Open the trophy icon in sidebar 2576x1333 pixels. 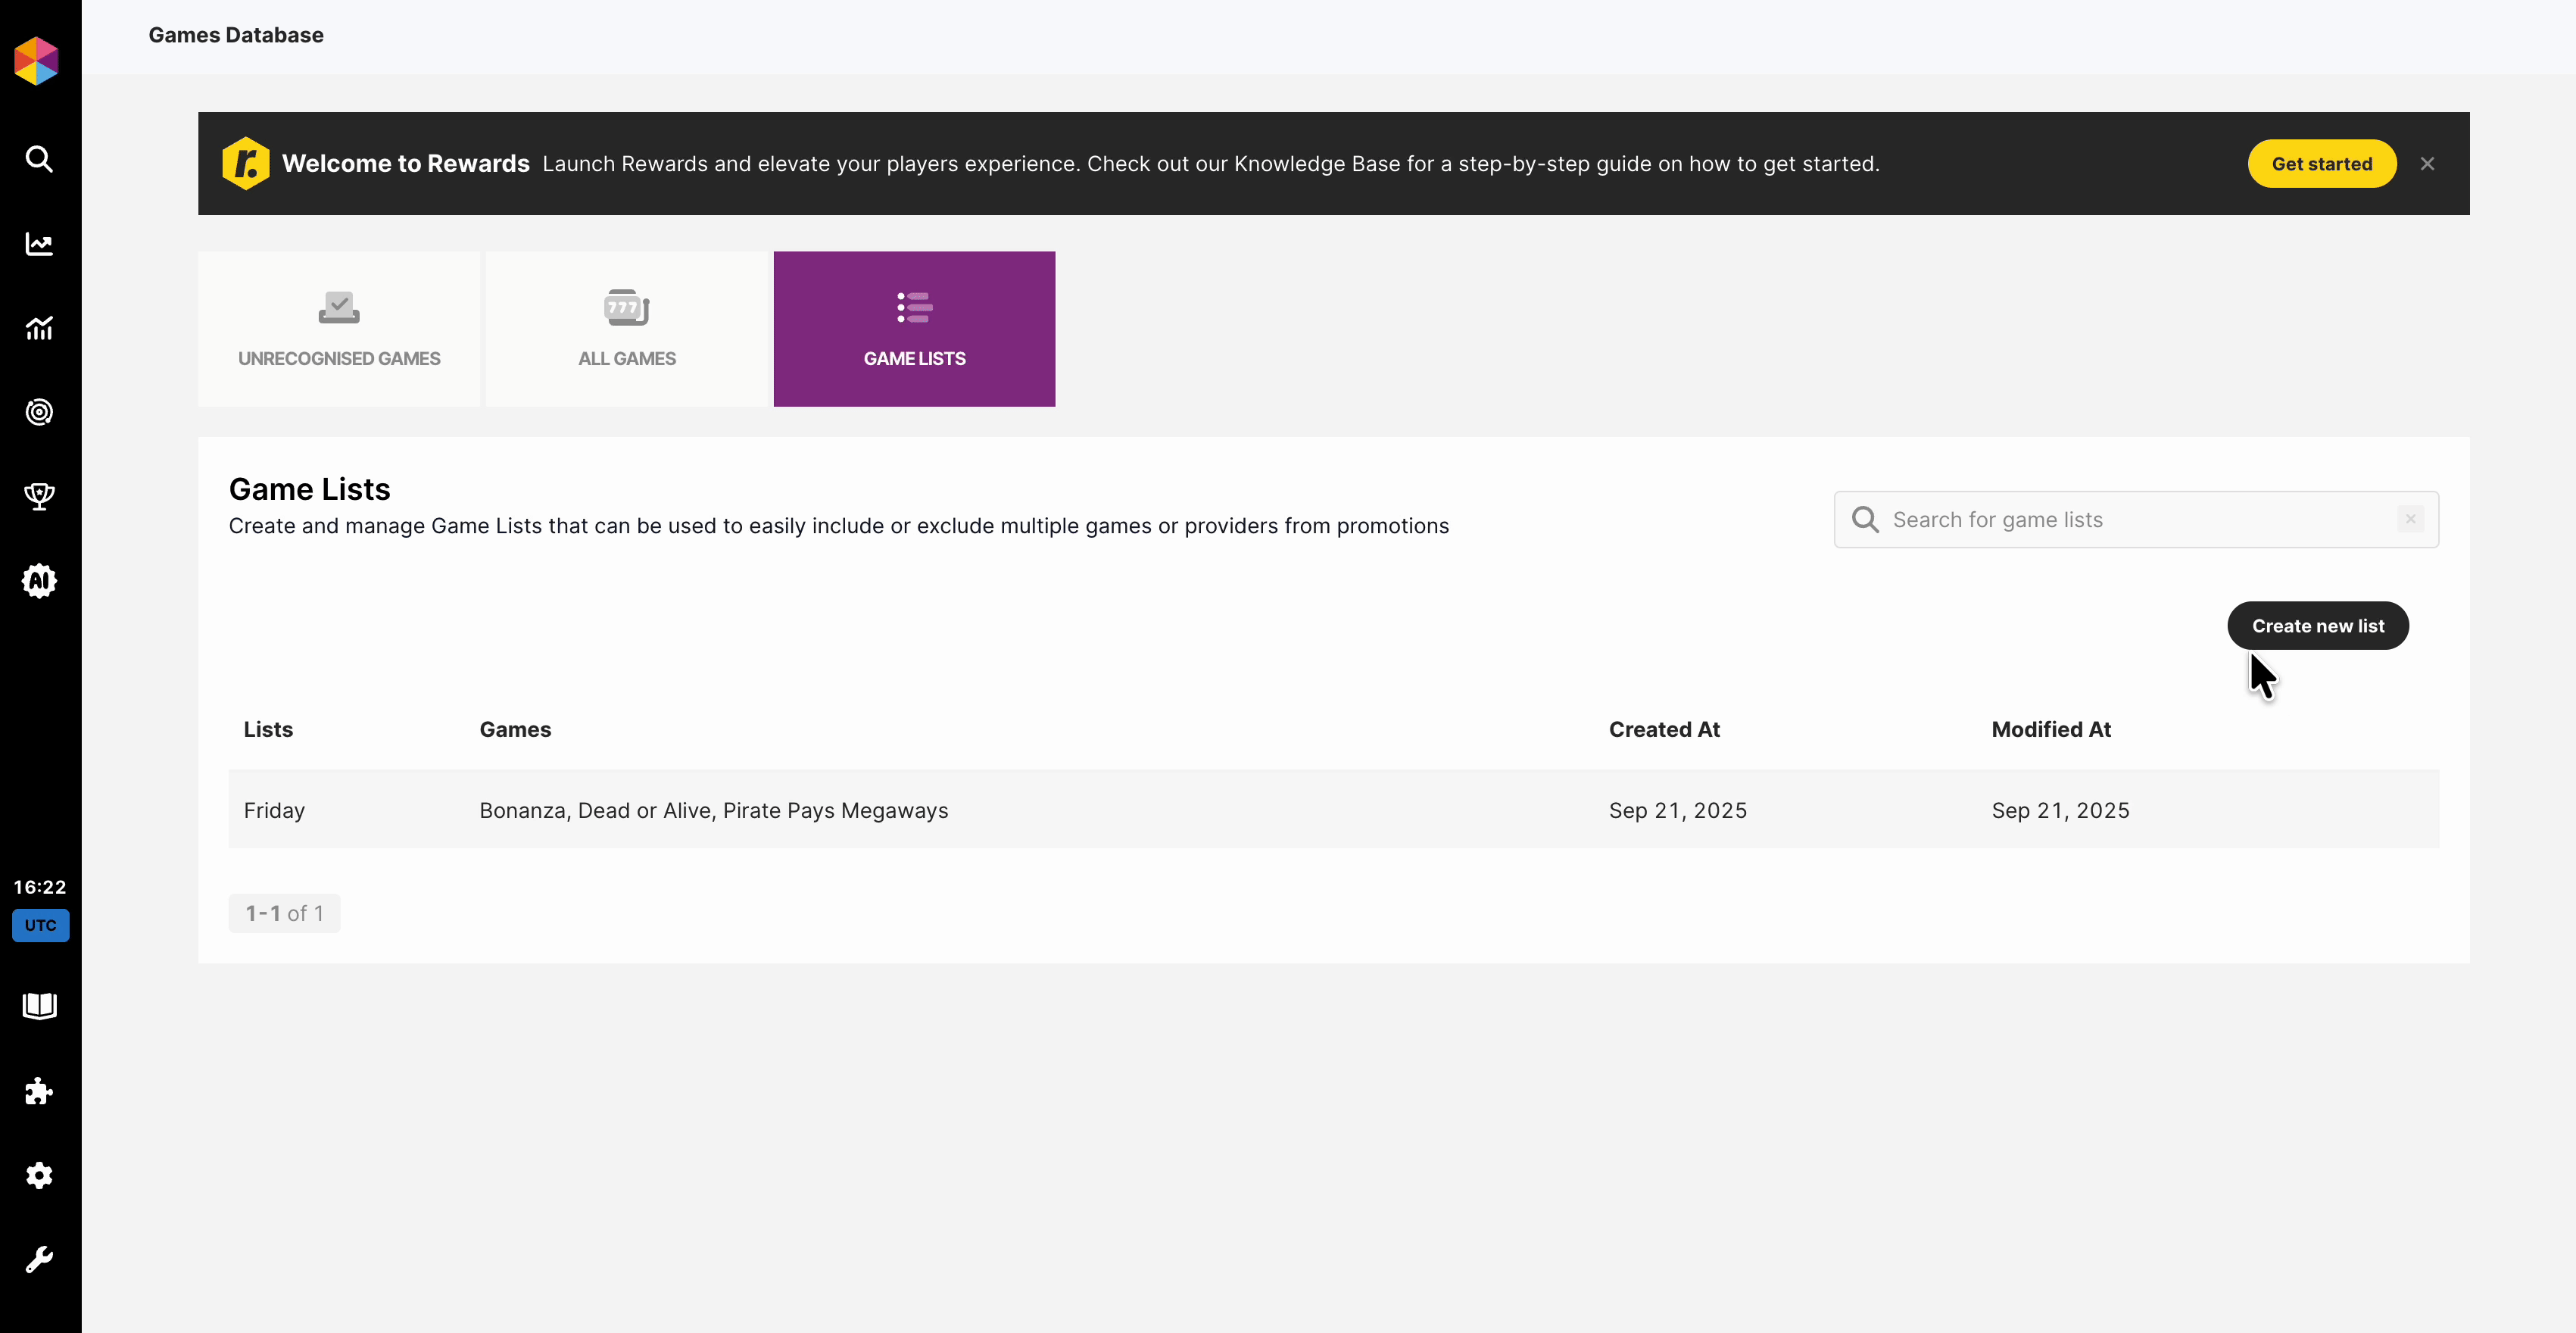click(x=39, y=496)
